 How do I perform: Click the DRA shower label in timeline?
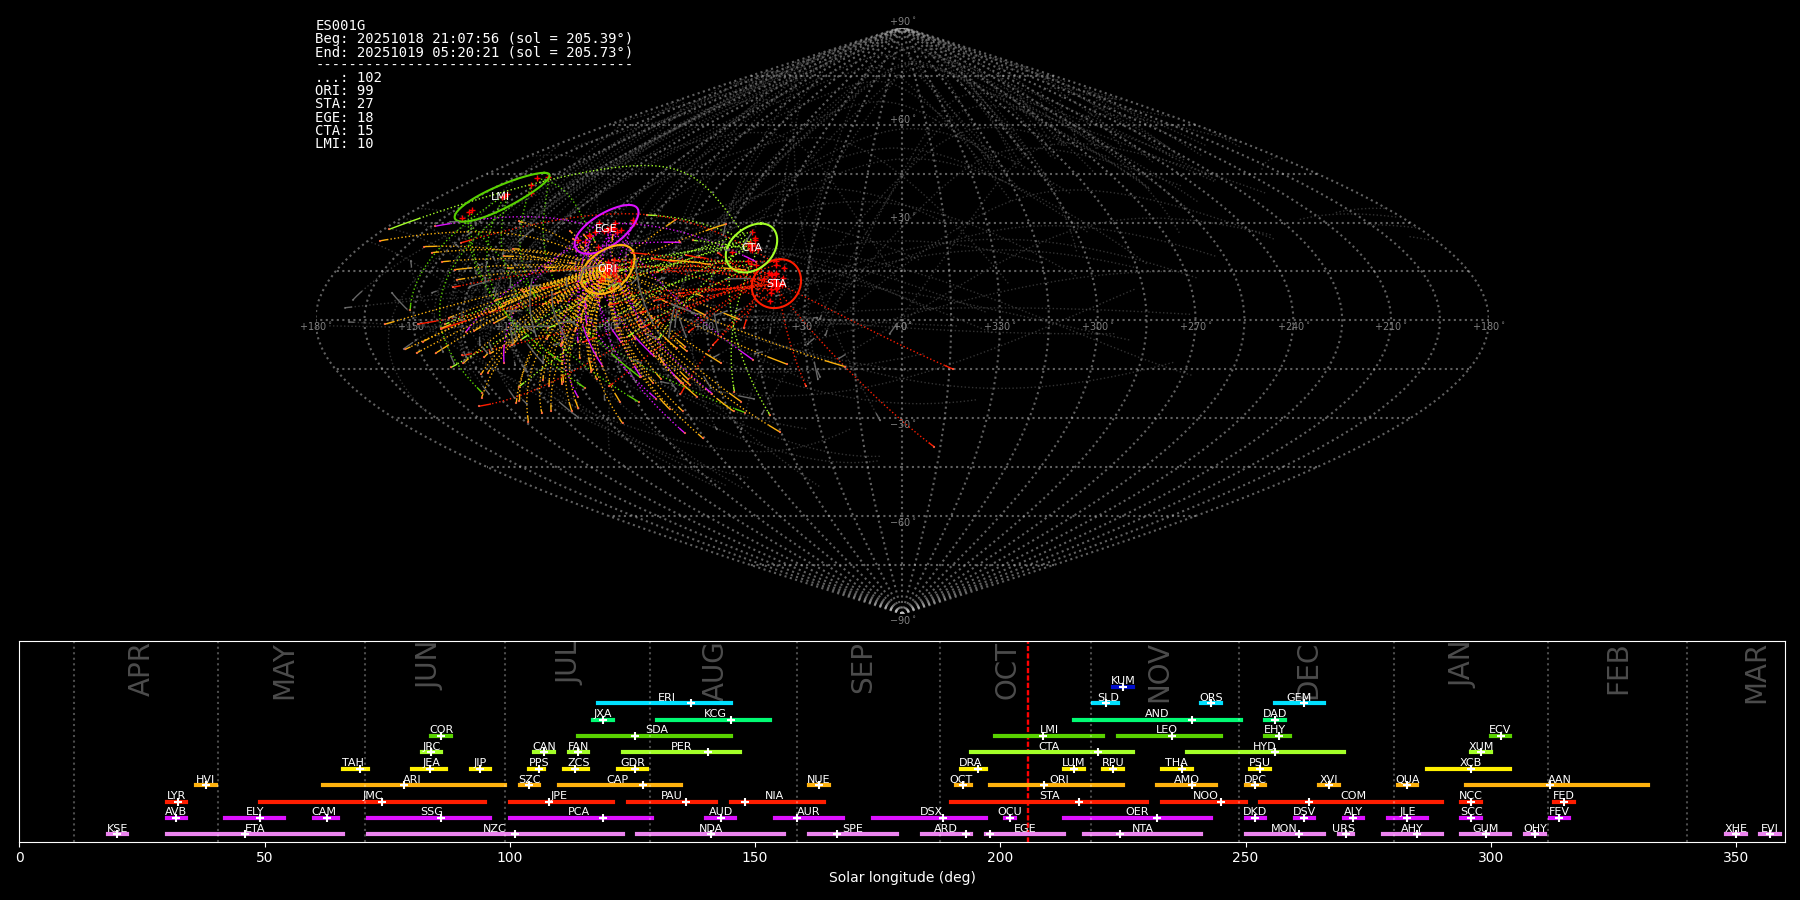(x=970, y=763)
